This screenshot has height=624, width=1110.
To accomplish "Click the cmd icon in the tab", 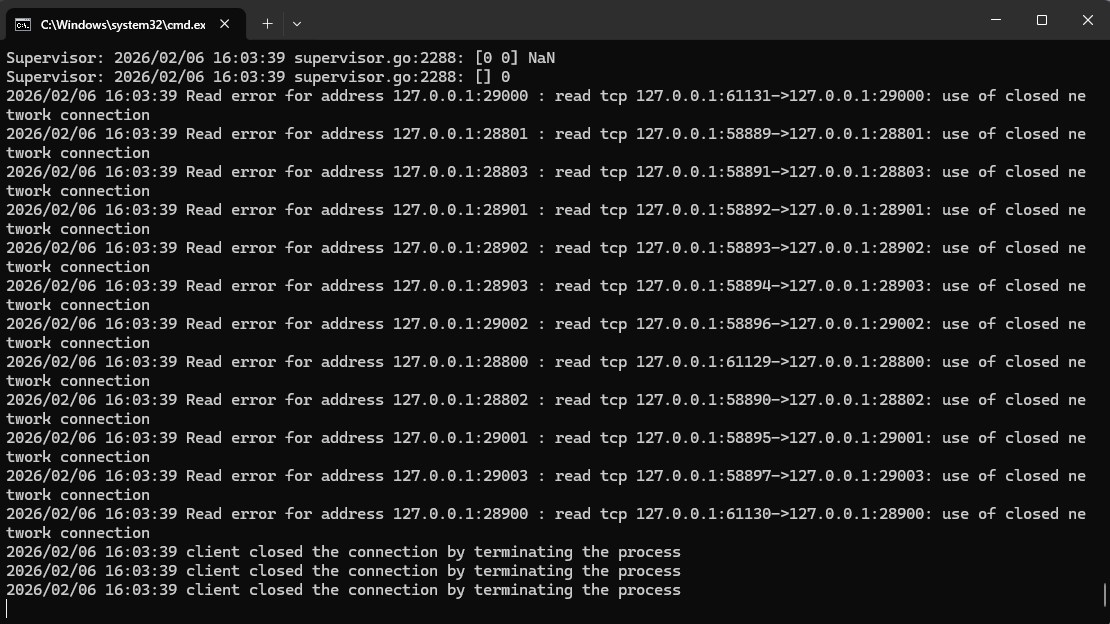I will [22, 24].
